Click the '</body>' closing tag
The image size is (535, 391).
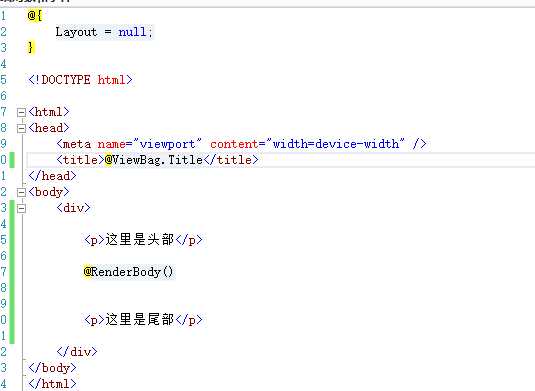[x=53, y=368]
